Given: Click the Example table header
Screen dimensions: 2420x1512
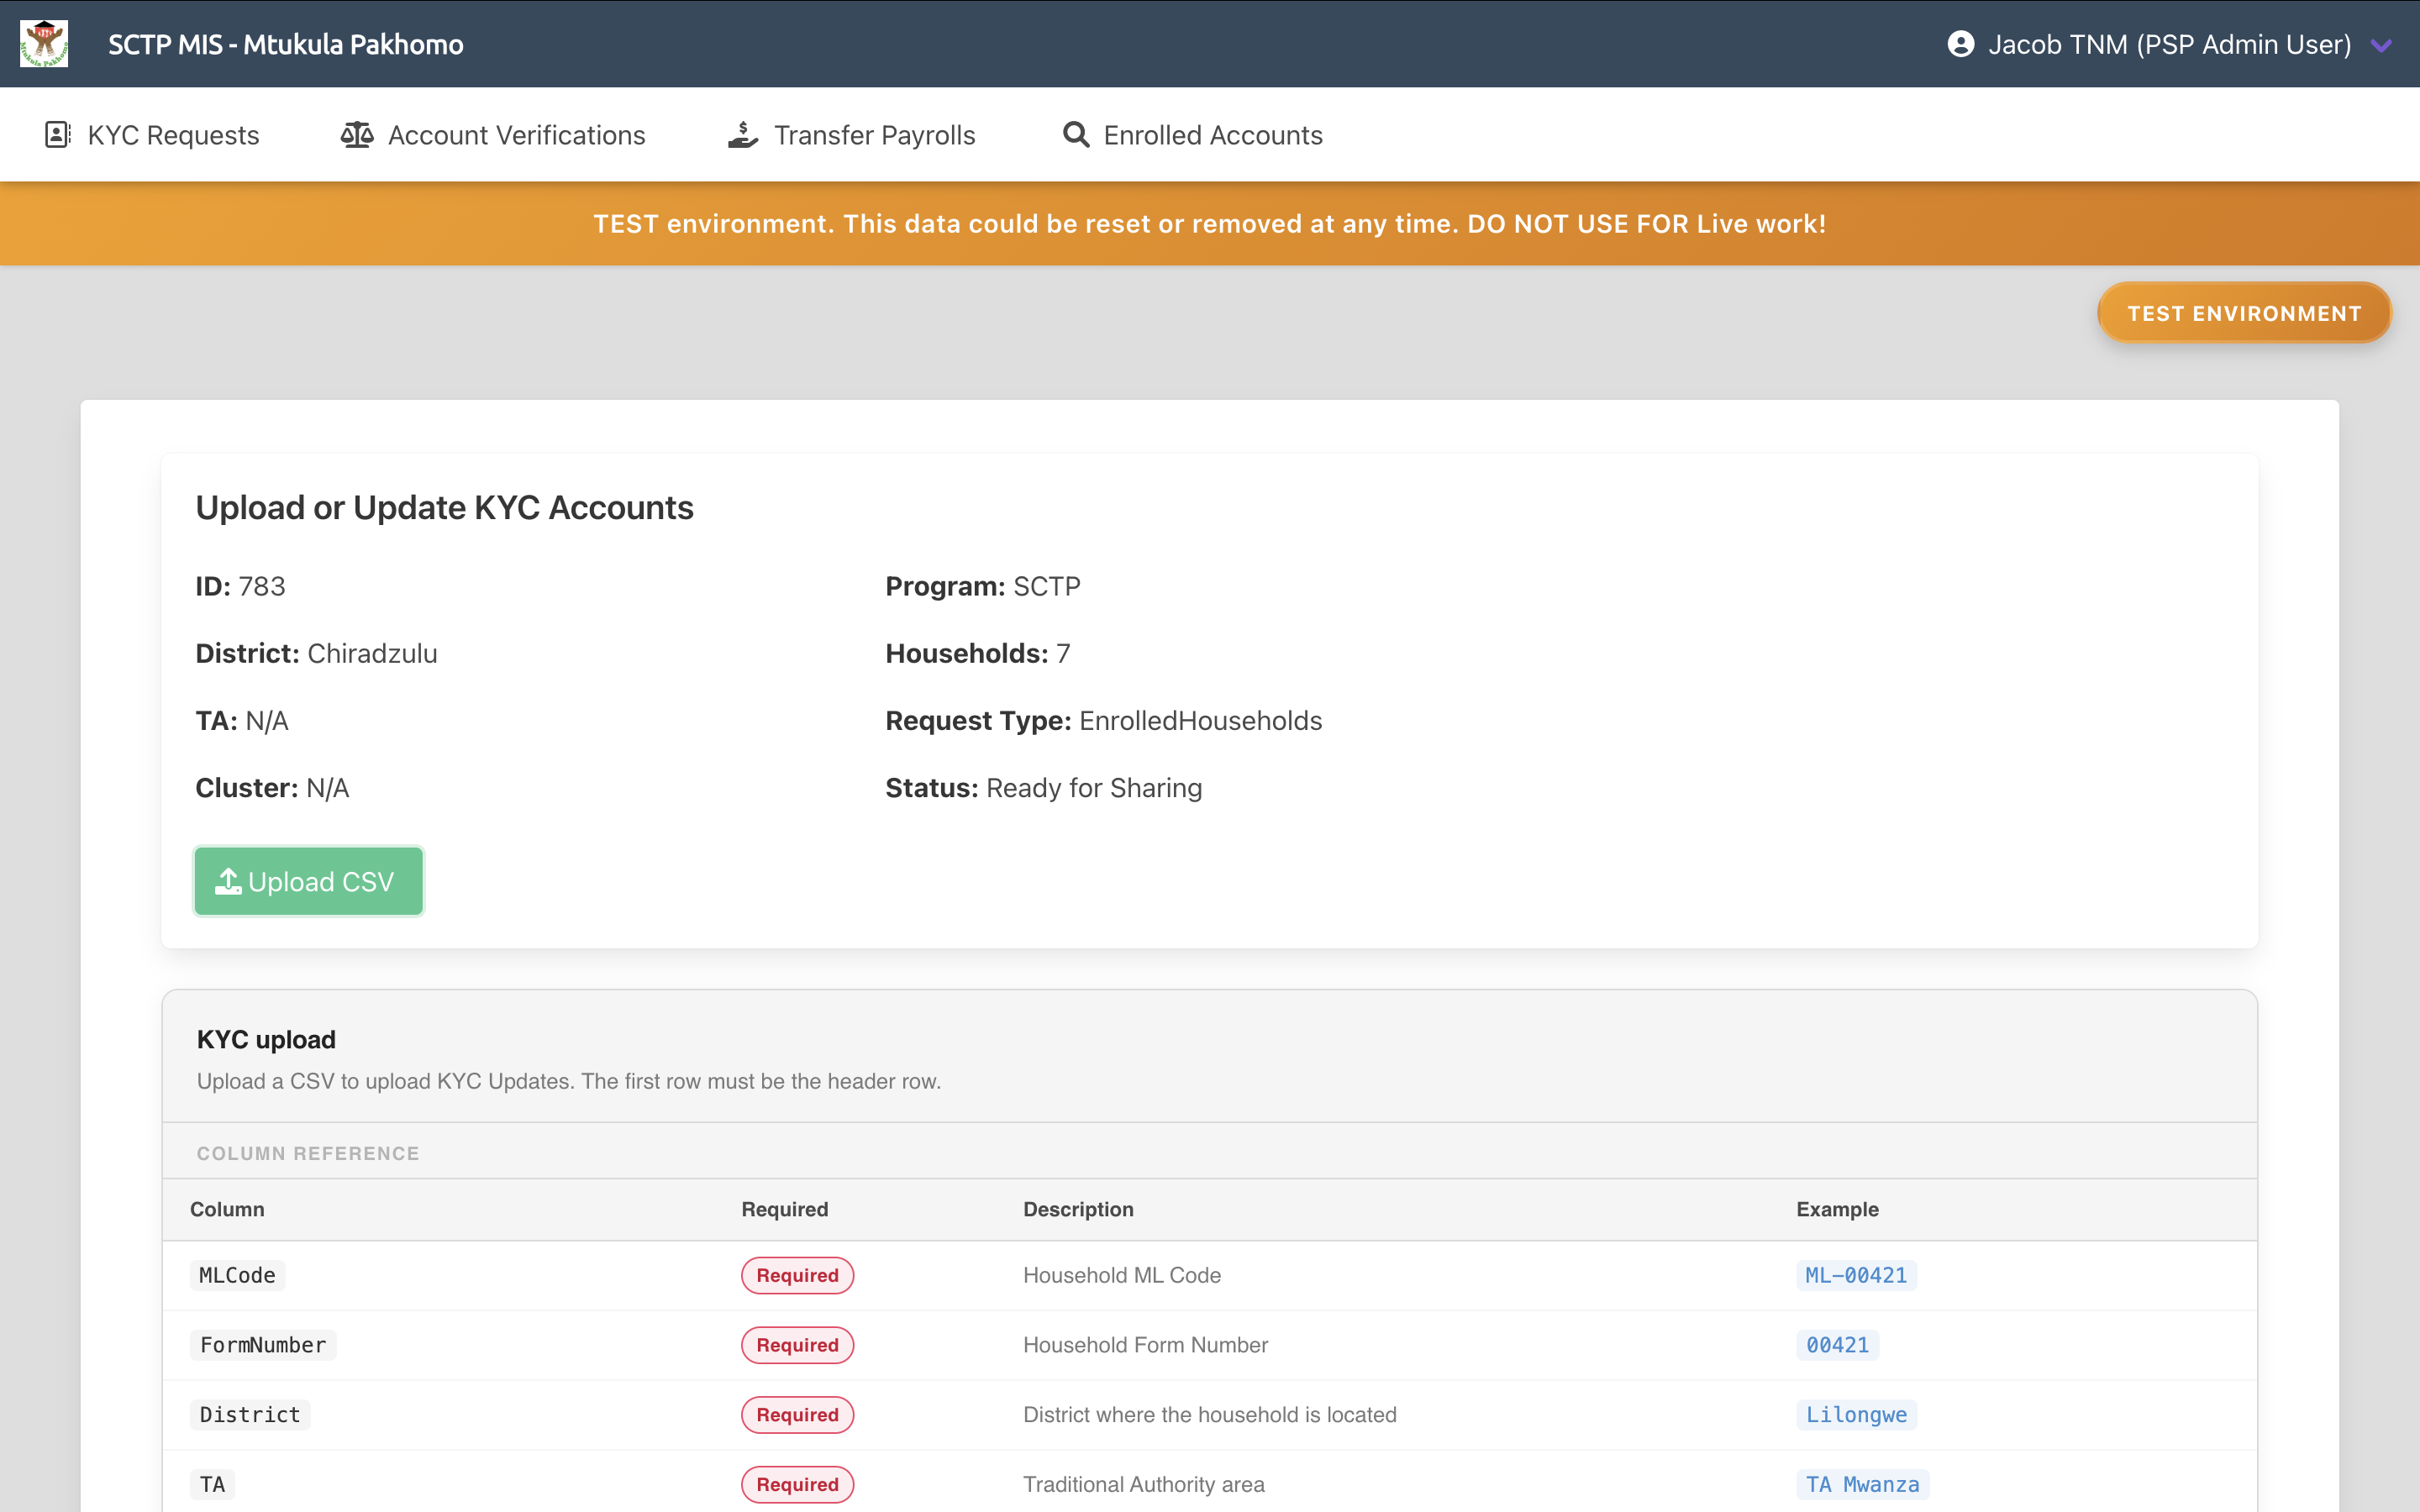Looking at the screenshot, I should tap(1837, 1209).
